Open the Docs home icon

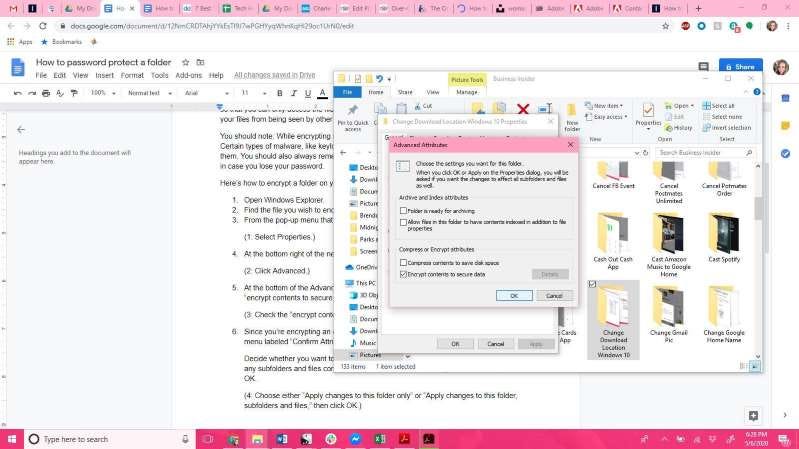tap(18, 67)
